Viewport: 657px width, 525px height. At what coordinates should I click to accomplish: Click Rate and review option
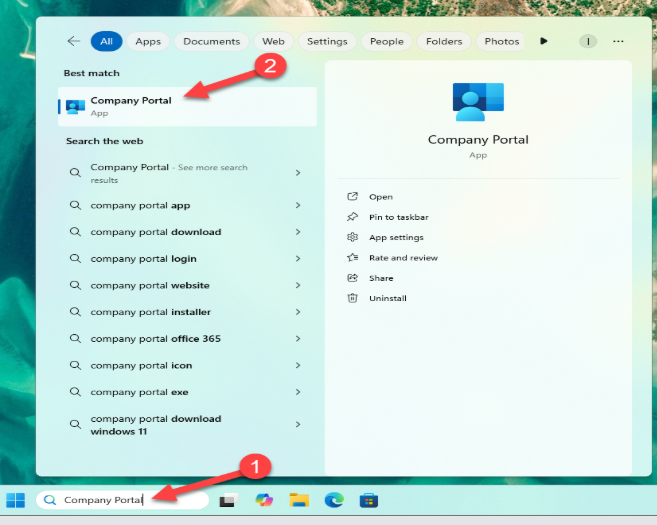tap(403, 258)
